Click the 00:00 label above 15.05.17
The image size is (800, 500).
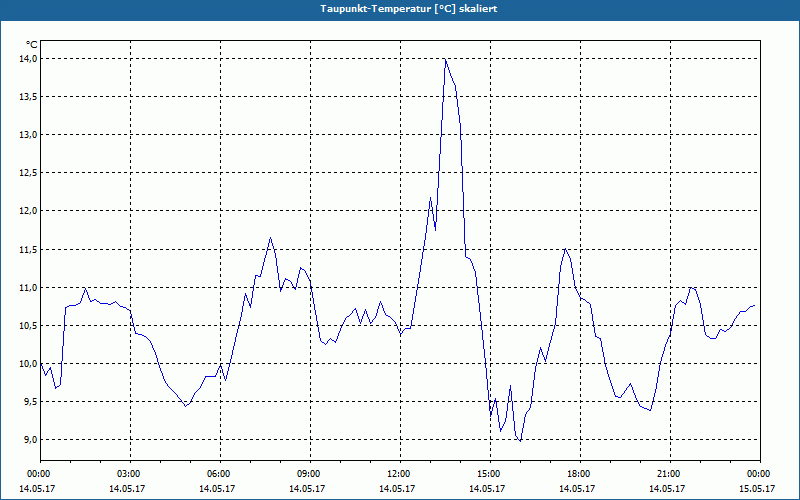(x=760, y=474)
